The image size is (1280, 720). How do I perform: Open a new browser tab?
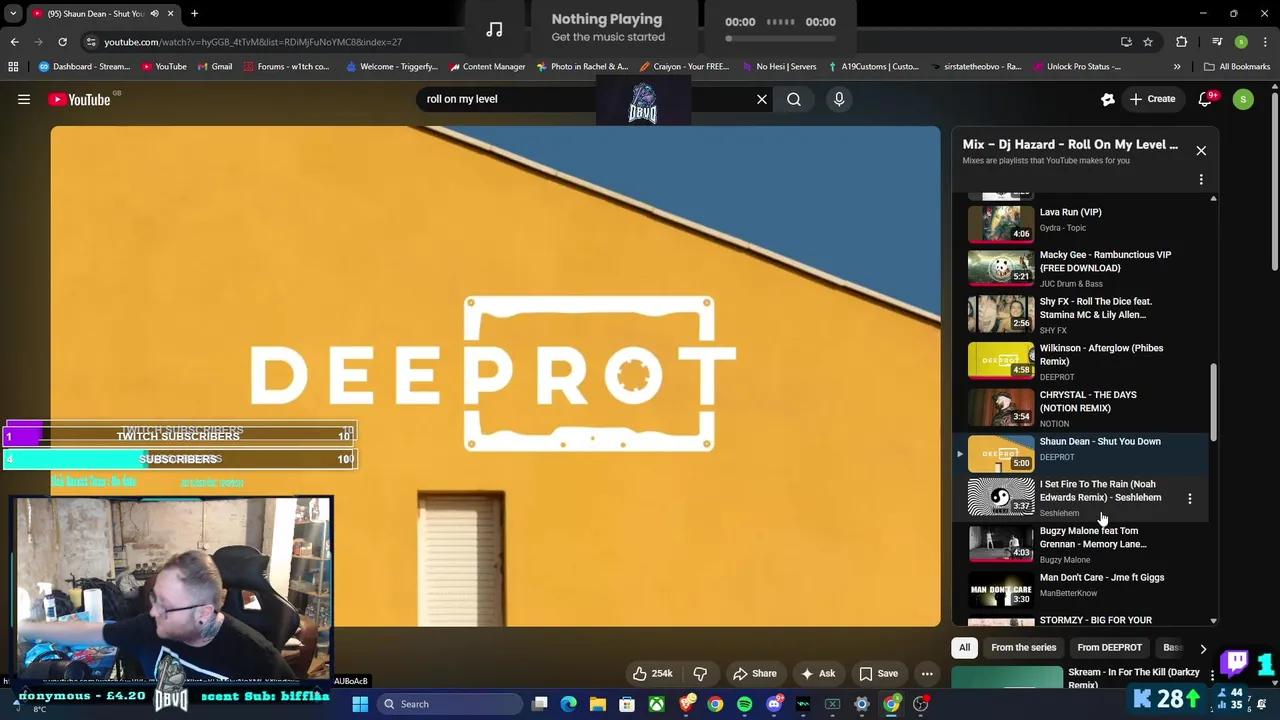pos(194,14)
